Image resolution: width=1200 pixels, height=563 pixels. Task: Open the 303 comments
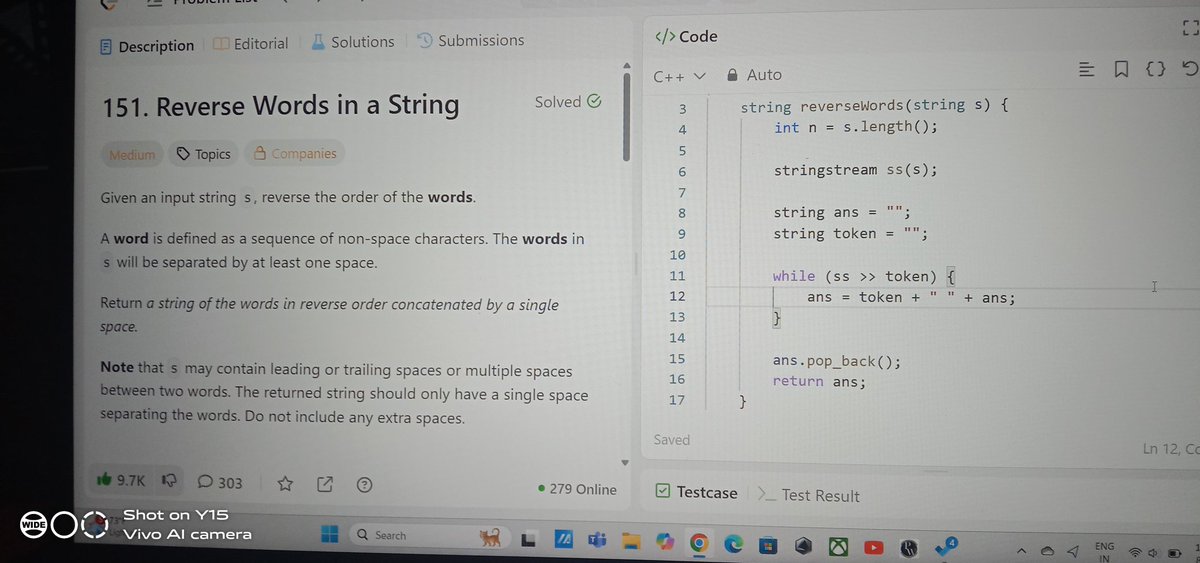[x=220, y=482]
